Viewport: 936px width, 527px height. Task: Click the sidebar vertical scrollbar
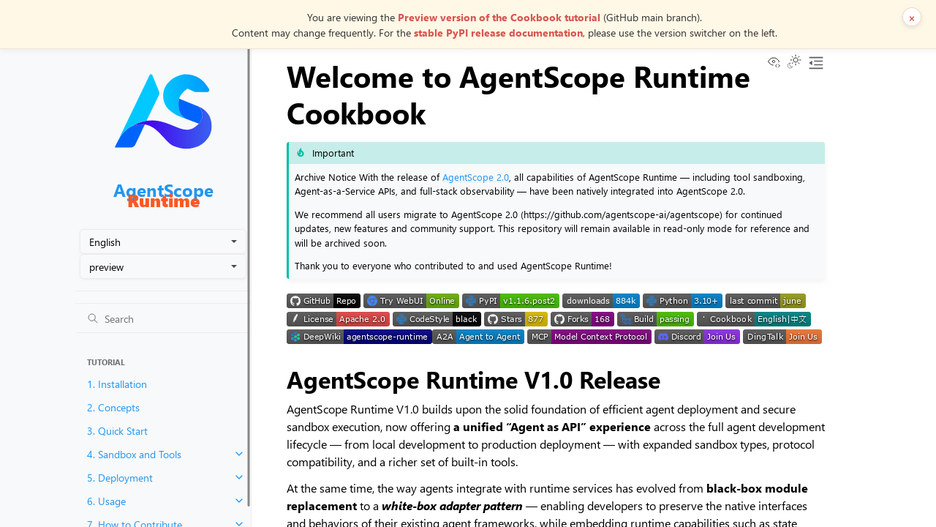coord(248,278)
